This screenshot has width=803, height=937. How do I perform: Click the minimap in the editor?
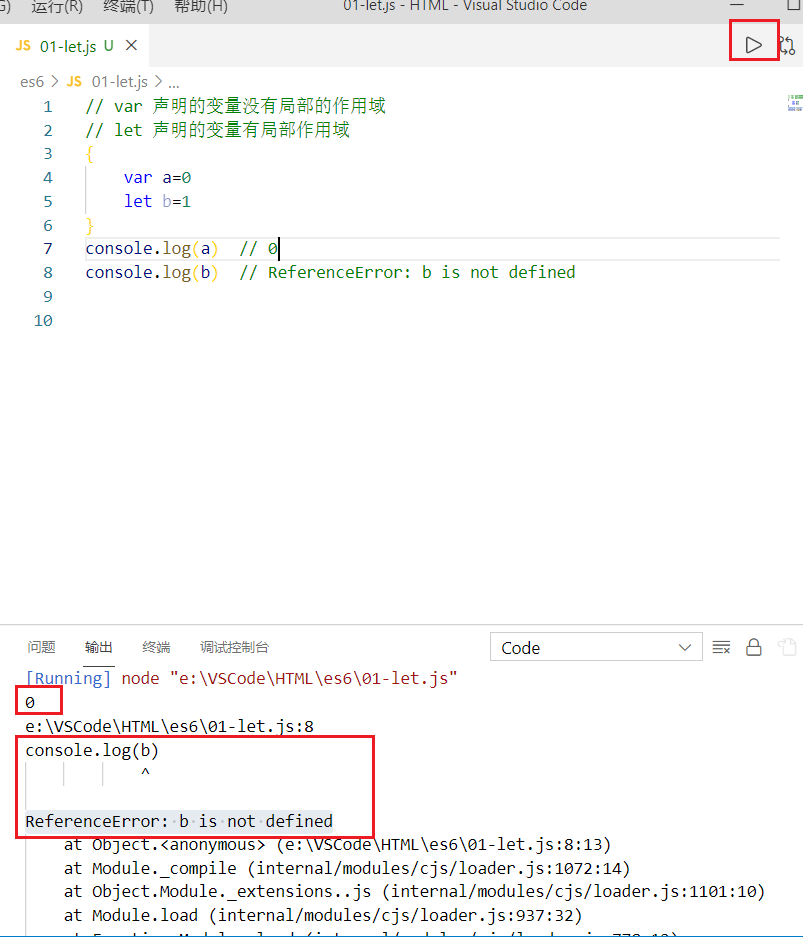795,102
